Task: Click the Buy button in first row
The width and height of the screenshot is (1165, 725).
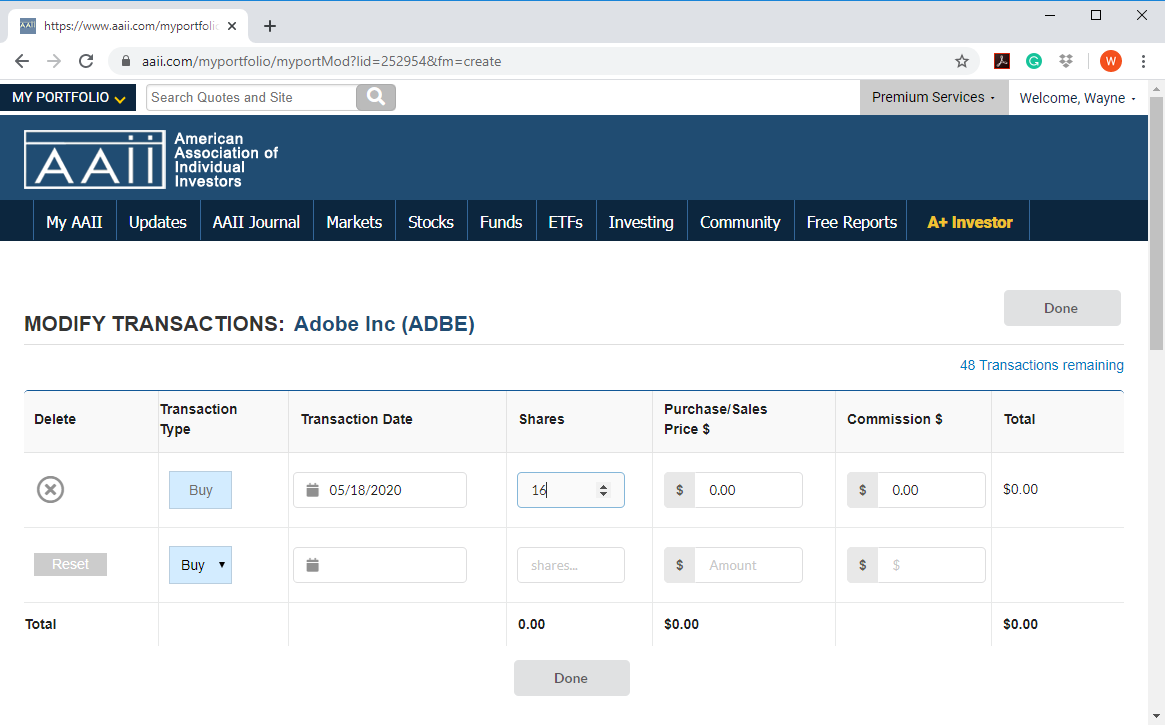Action: coord(201,490)
